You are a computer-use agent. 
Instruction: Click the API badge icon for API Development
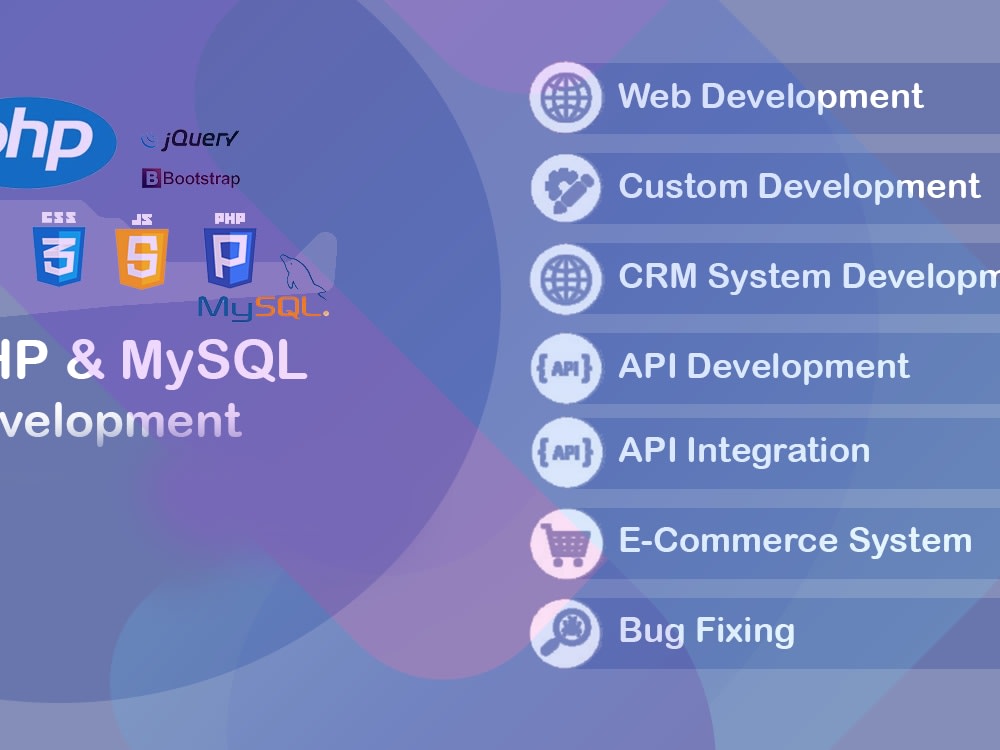click(x=565, y=367)
